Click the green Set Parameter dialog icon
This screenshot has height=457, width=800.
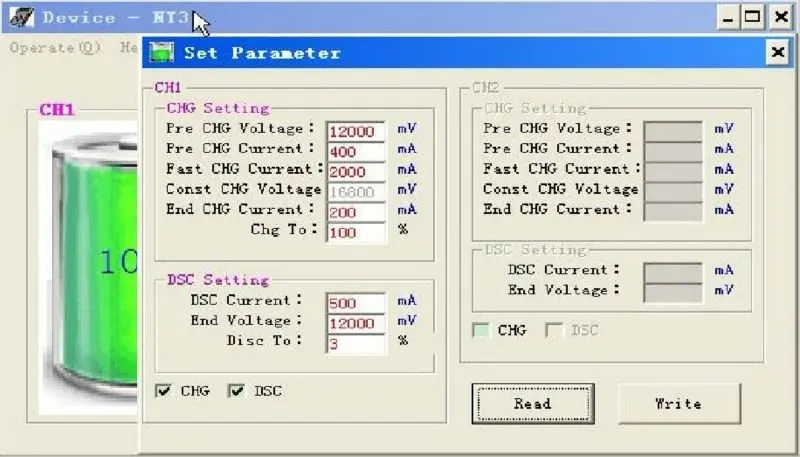(x=161, y=52)
